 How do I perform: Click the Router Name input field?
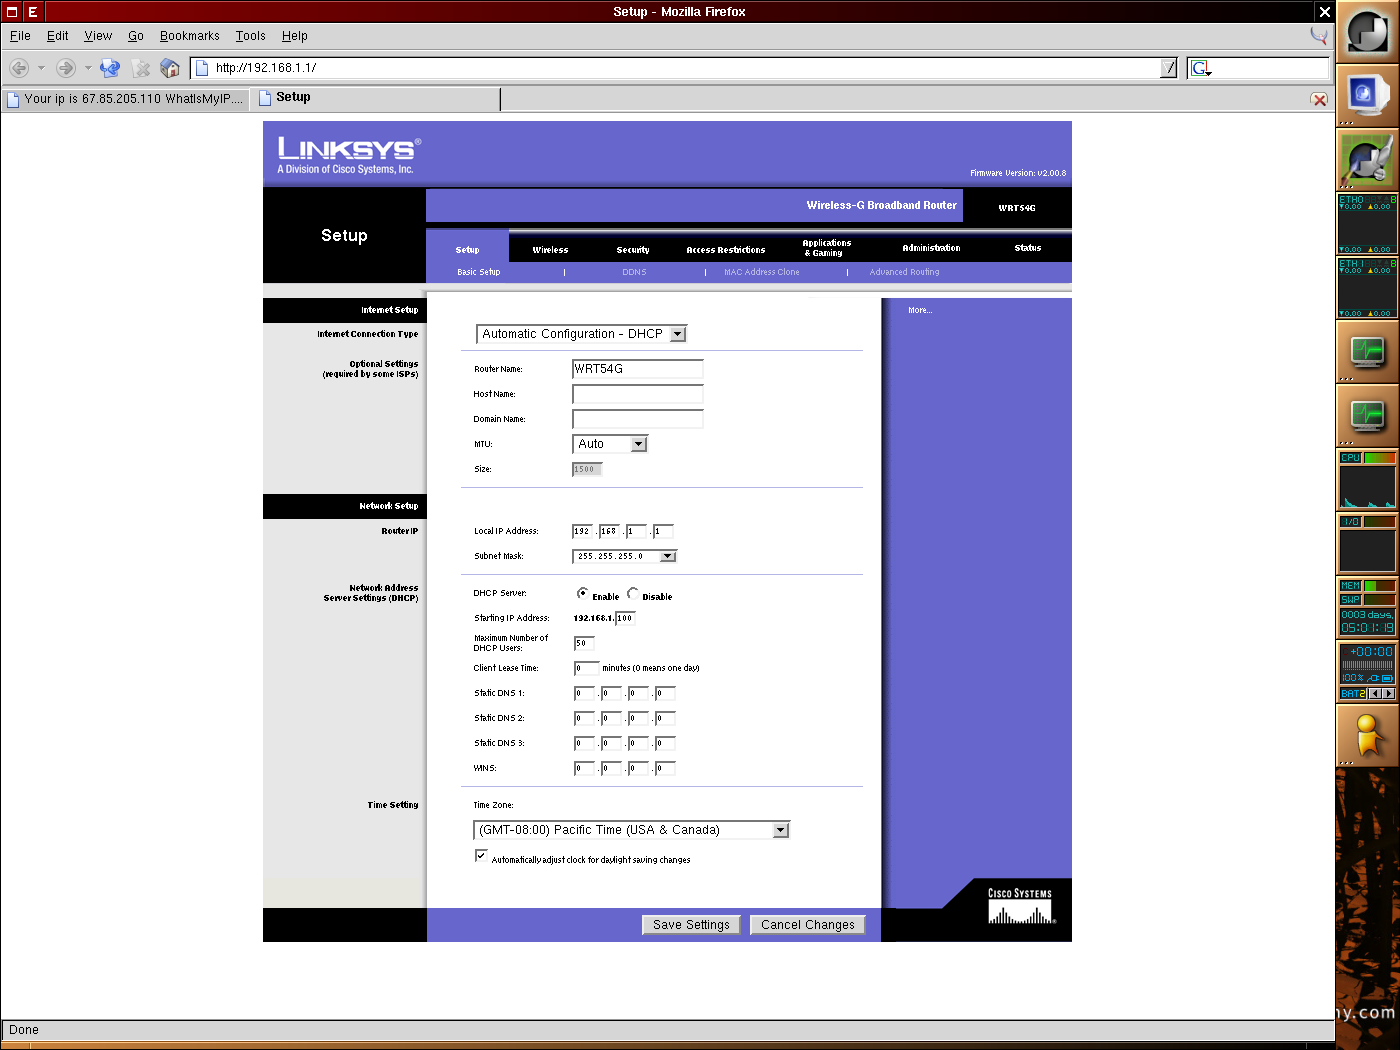coord(638,369)
